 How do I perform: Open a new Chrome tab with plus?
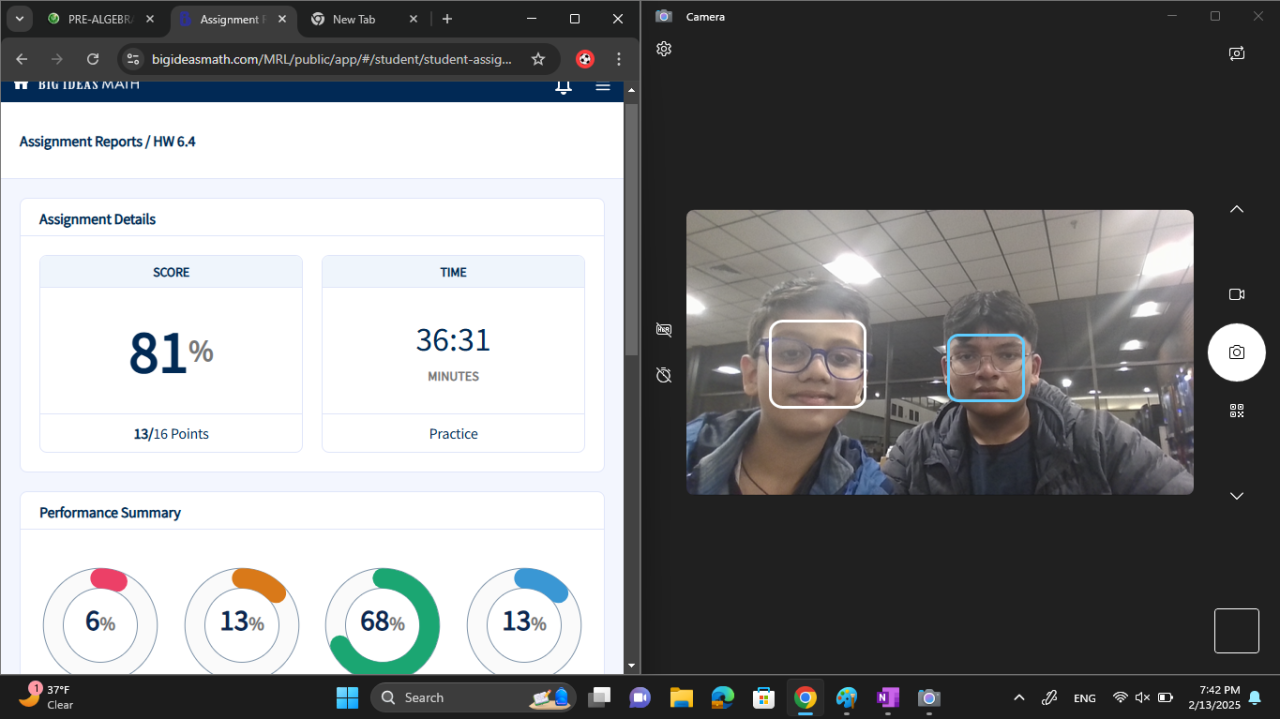pyautogui.click(x=447, y=19)
